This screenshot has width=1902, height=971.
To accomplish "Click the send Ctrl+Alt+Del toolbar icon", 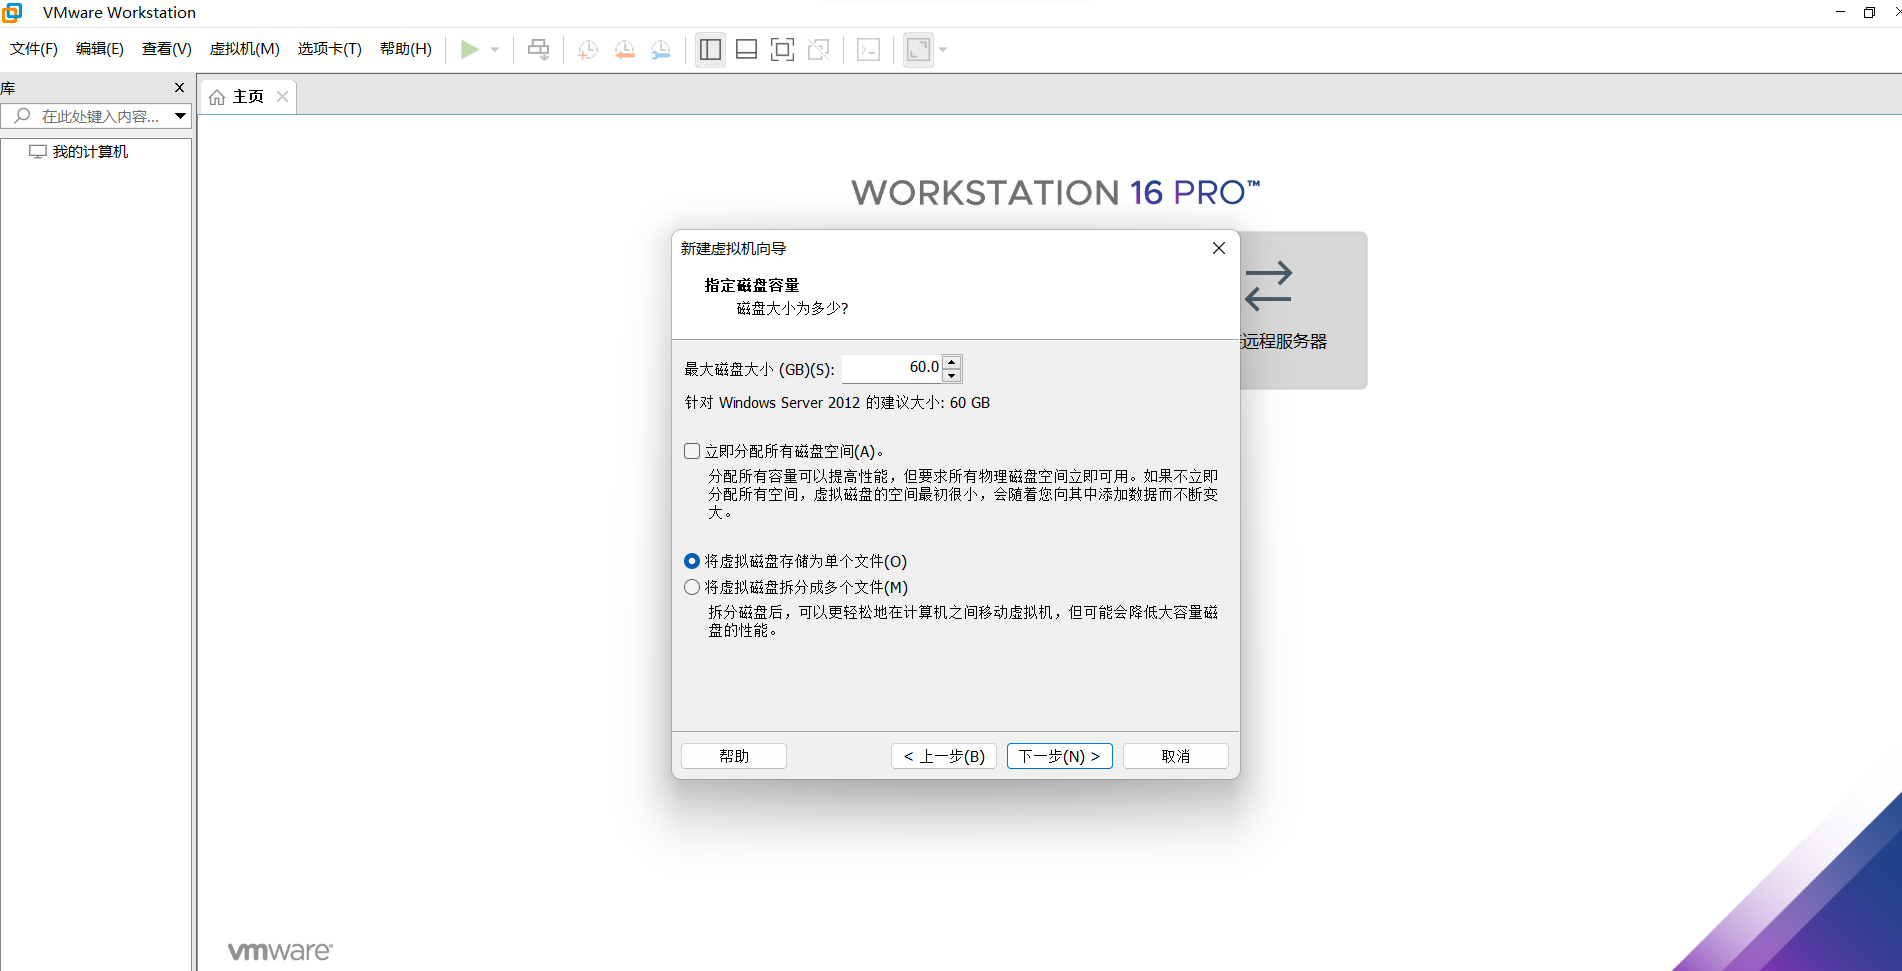I will pyautogui.click(x=538, y=49).
